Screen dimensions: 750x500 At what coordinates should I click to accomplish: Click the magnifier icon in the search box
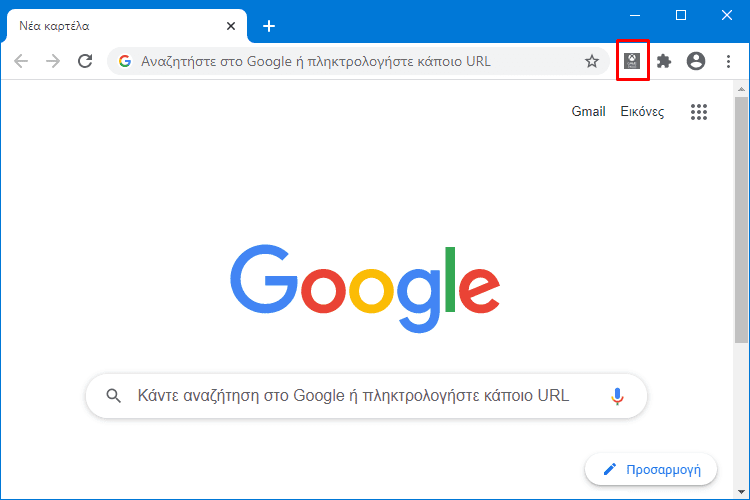[x=113, y=396]
